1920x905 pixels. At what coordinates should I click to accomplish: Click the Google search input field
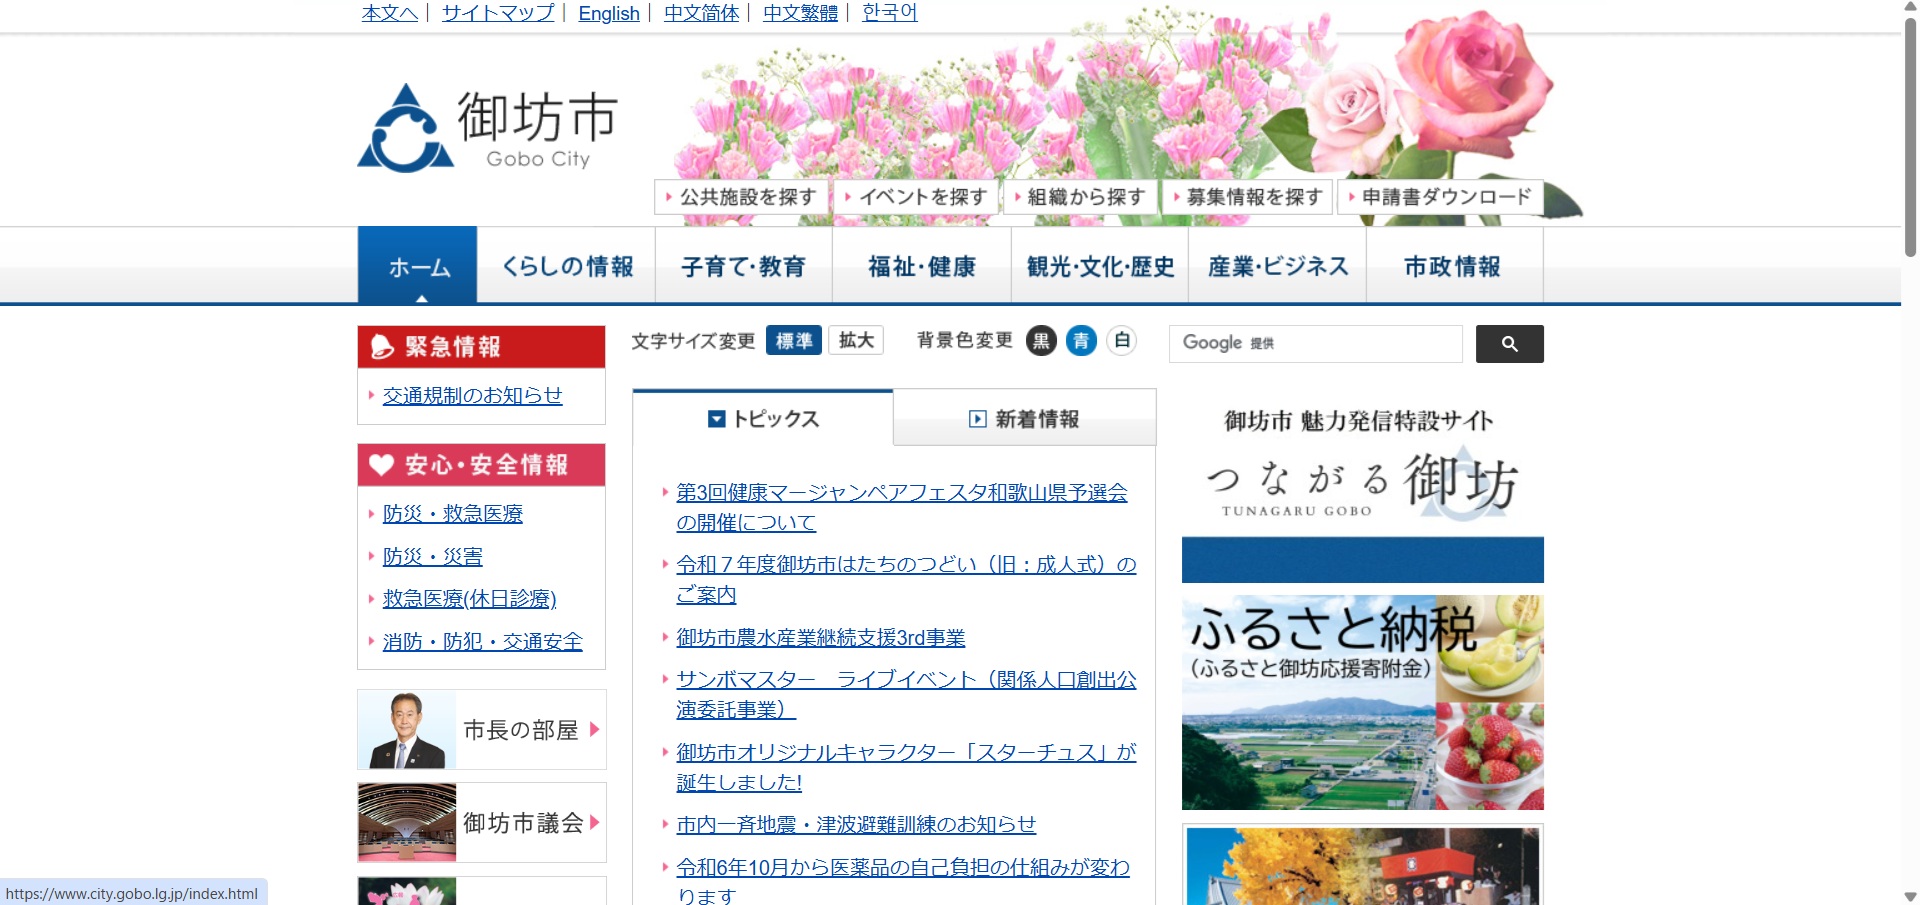tap(1315, 344)
